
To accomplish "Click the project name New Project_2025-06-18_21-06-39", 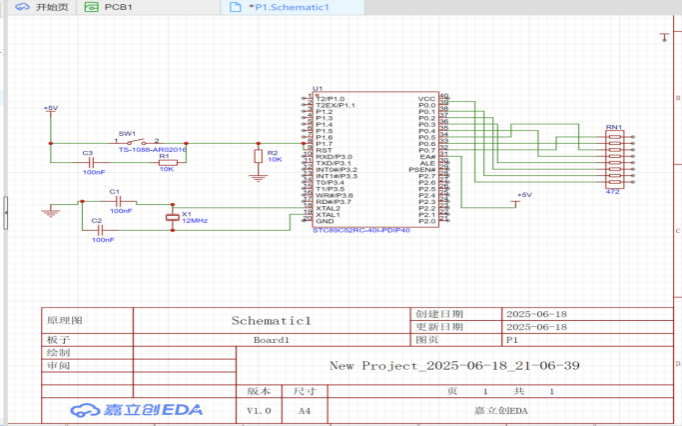I will coord(455,366).
